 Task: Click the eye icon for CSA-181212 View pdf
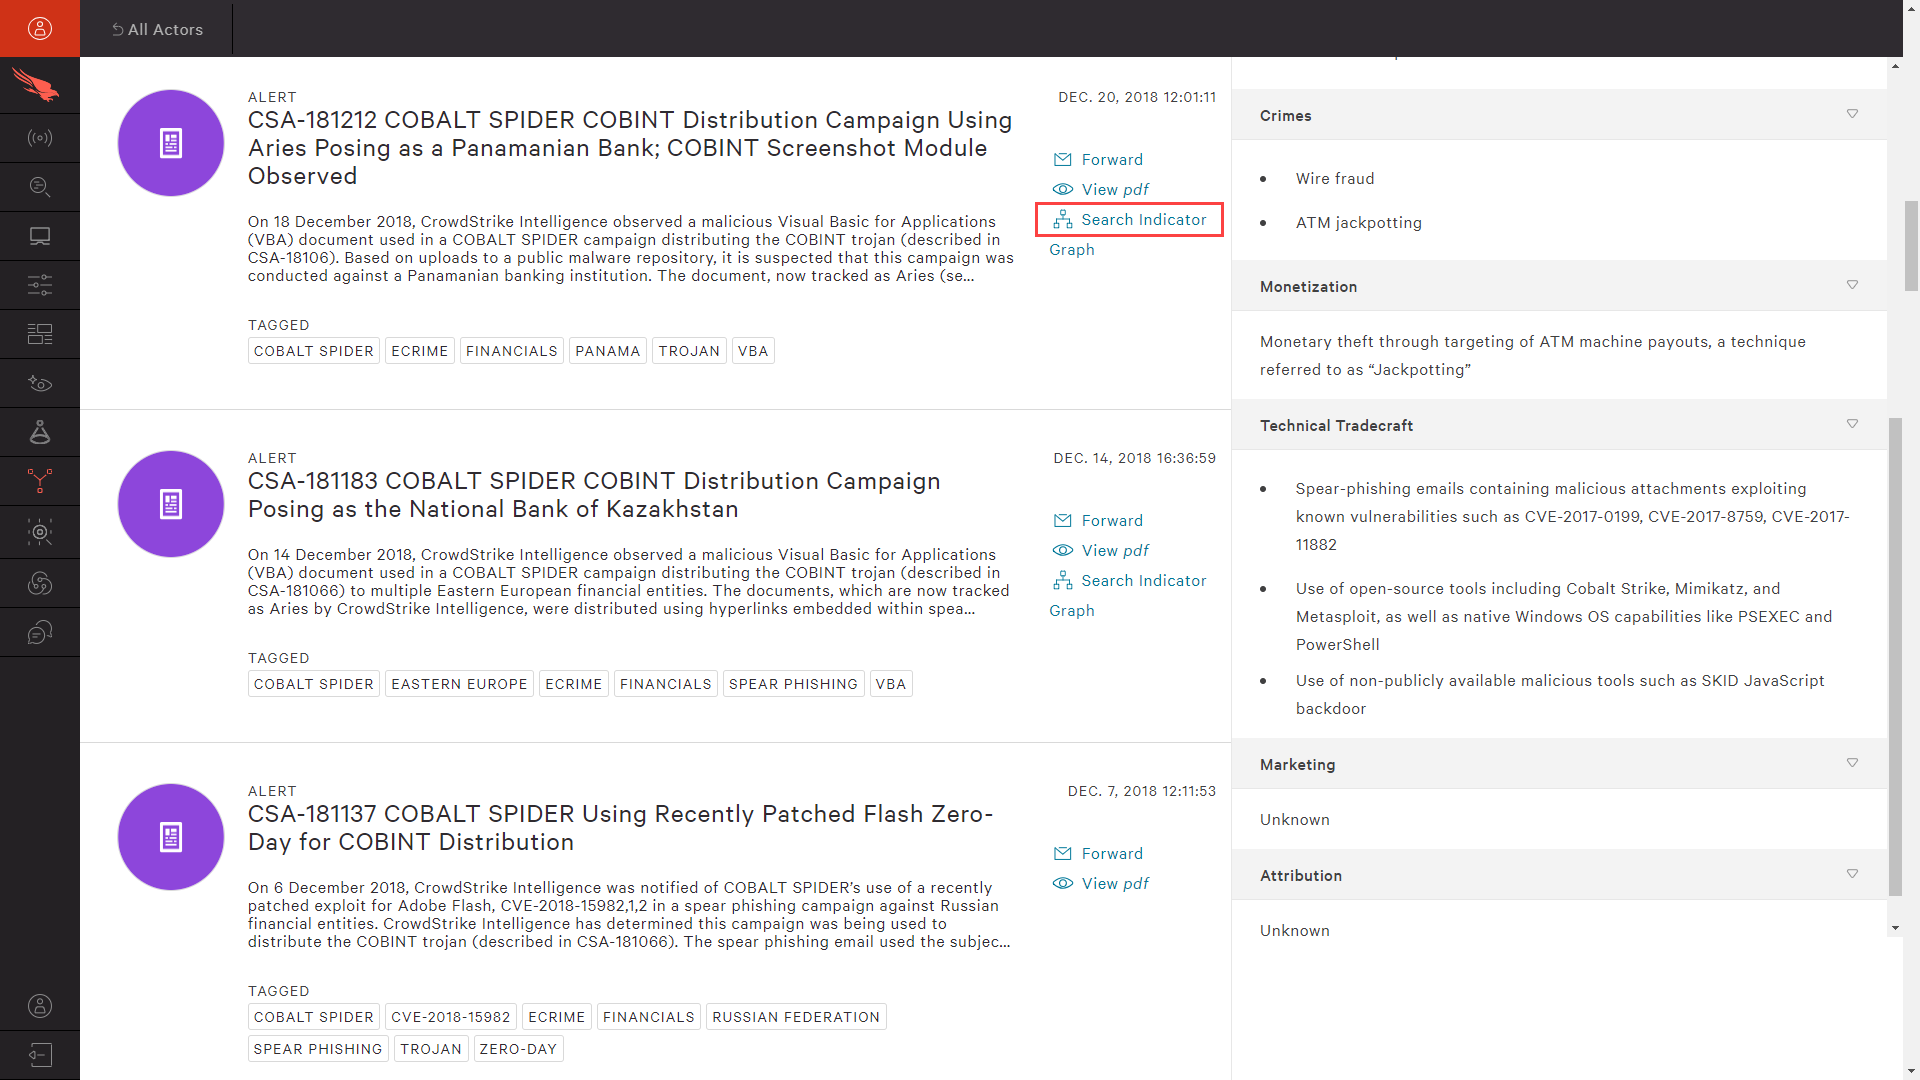(x=1062, y=189)
